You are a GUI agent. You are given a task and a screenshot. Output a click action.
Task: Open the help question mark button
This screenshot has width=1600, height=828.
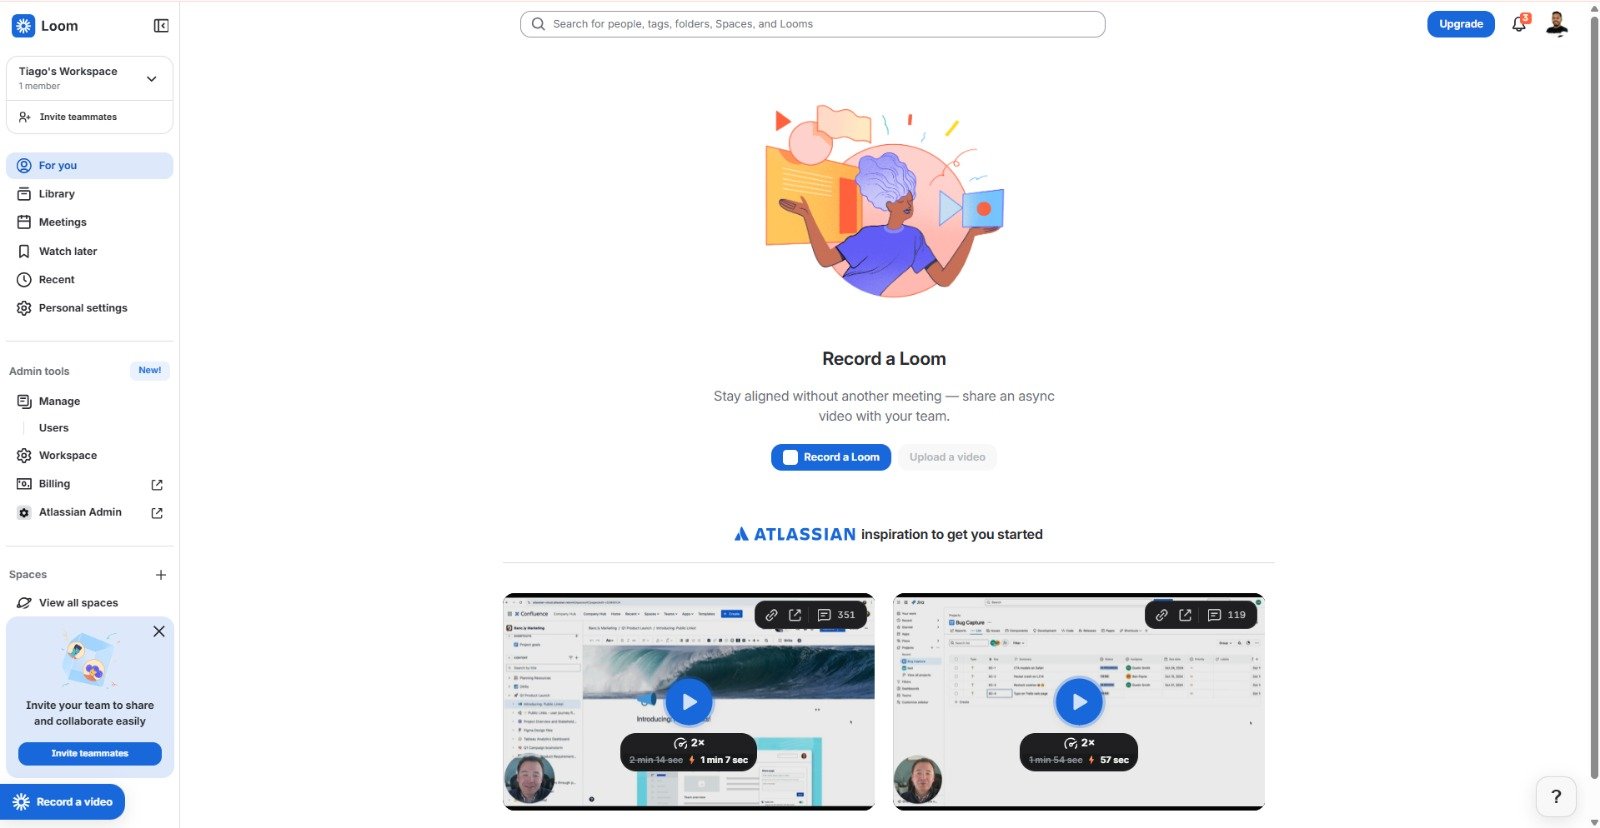click(x=1556, y=797)
